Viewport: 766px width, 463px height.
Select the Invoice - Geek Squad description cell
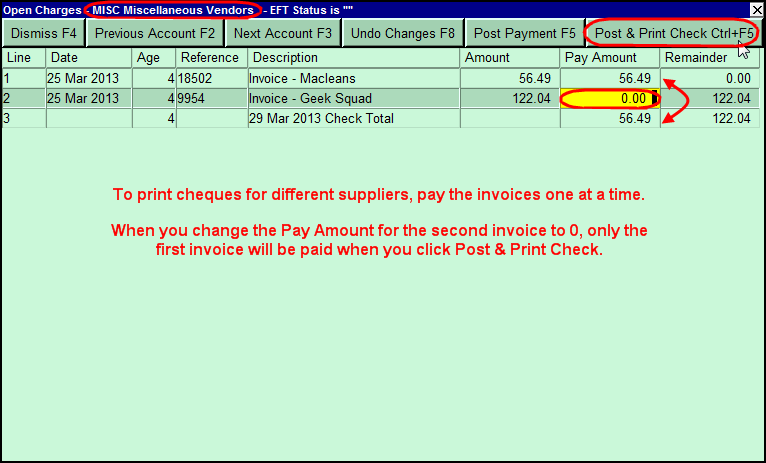pos(354,98)
